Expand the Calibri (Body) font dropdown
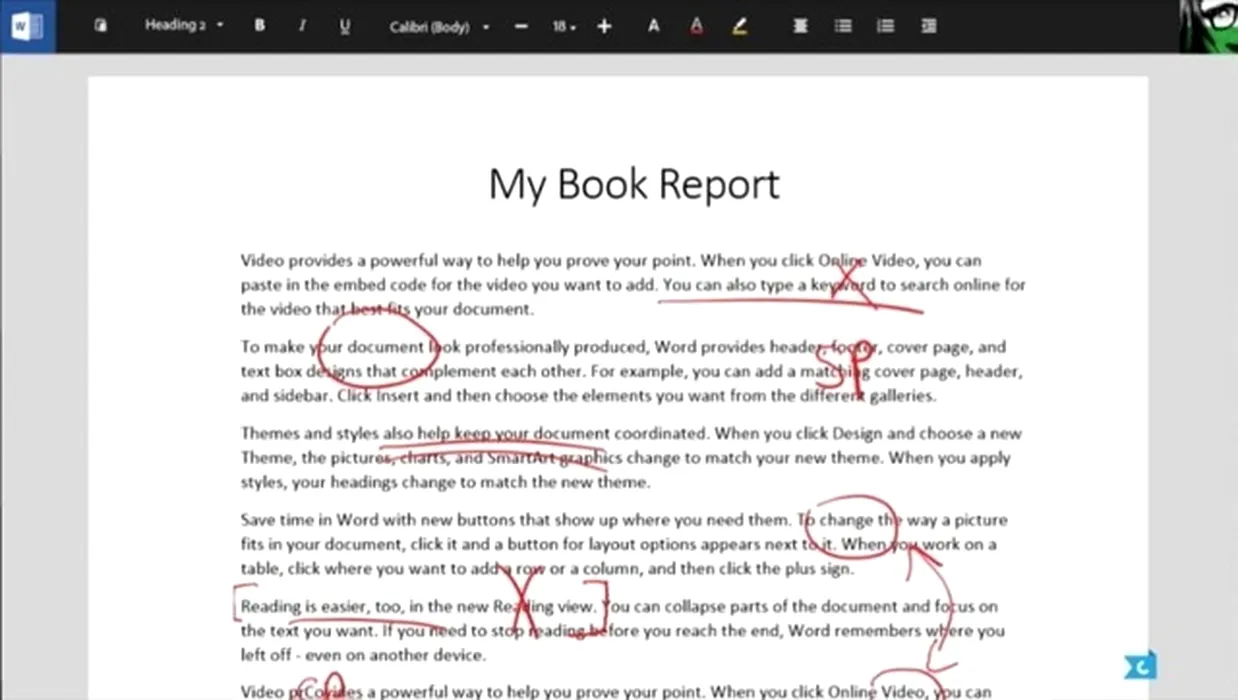The height and width of the screenshot is (700, 1238). tap(439, 27)
